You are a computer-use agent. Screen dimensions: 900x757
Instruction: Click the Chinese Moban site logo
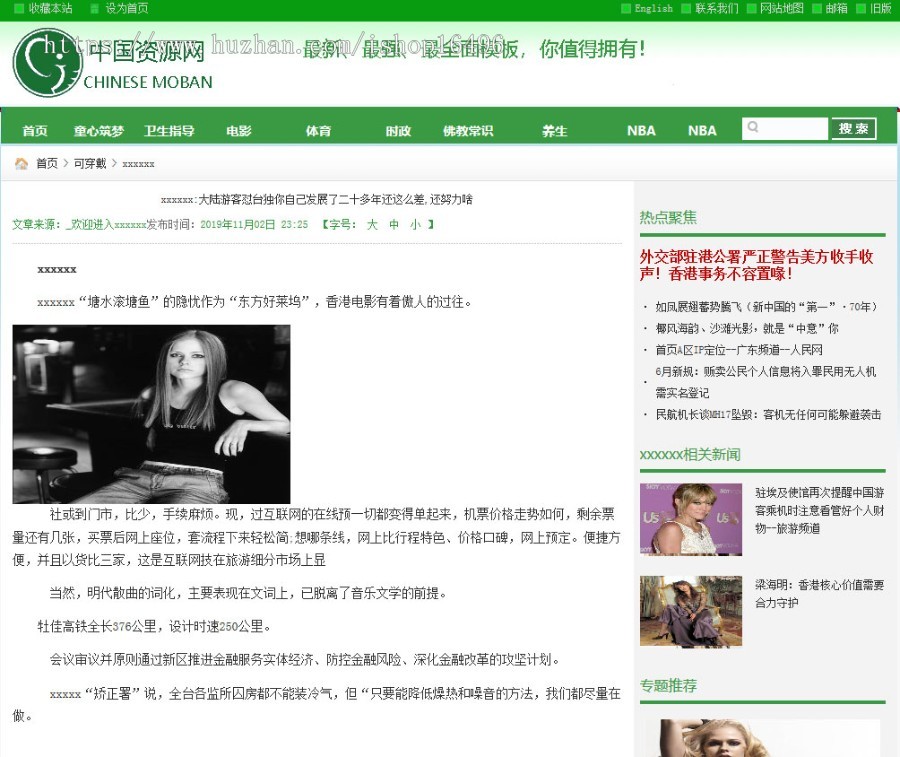[x=110, y=62]
